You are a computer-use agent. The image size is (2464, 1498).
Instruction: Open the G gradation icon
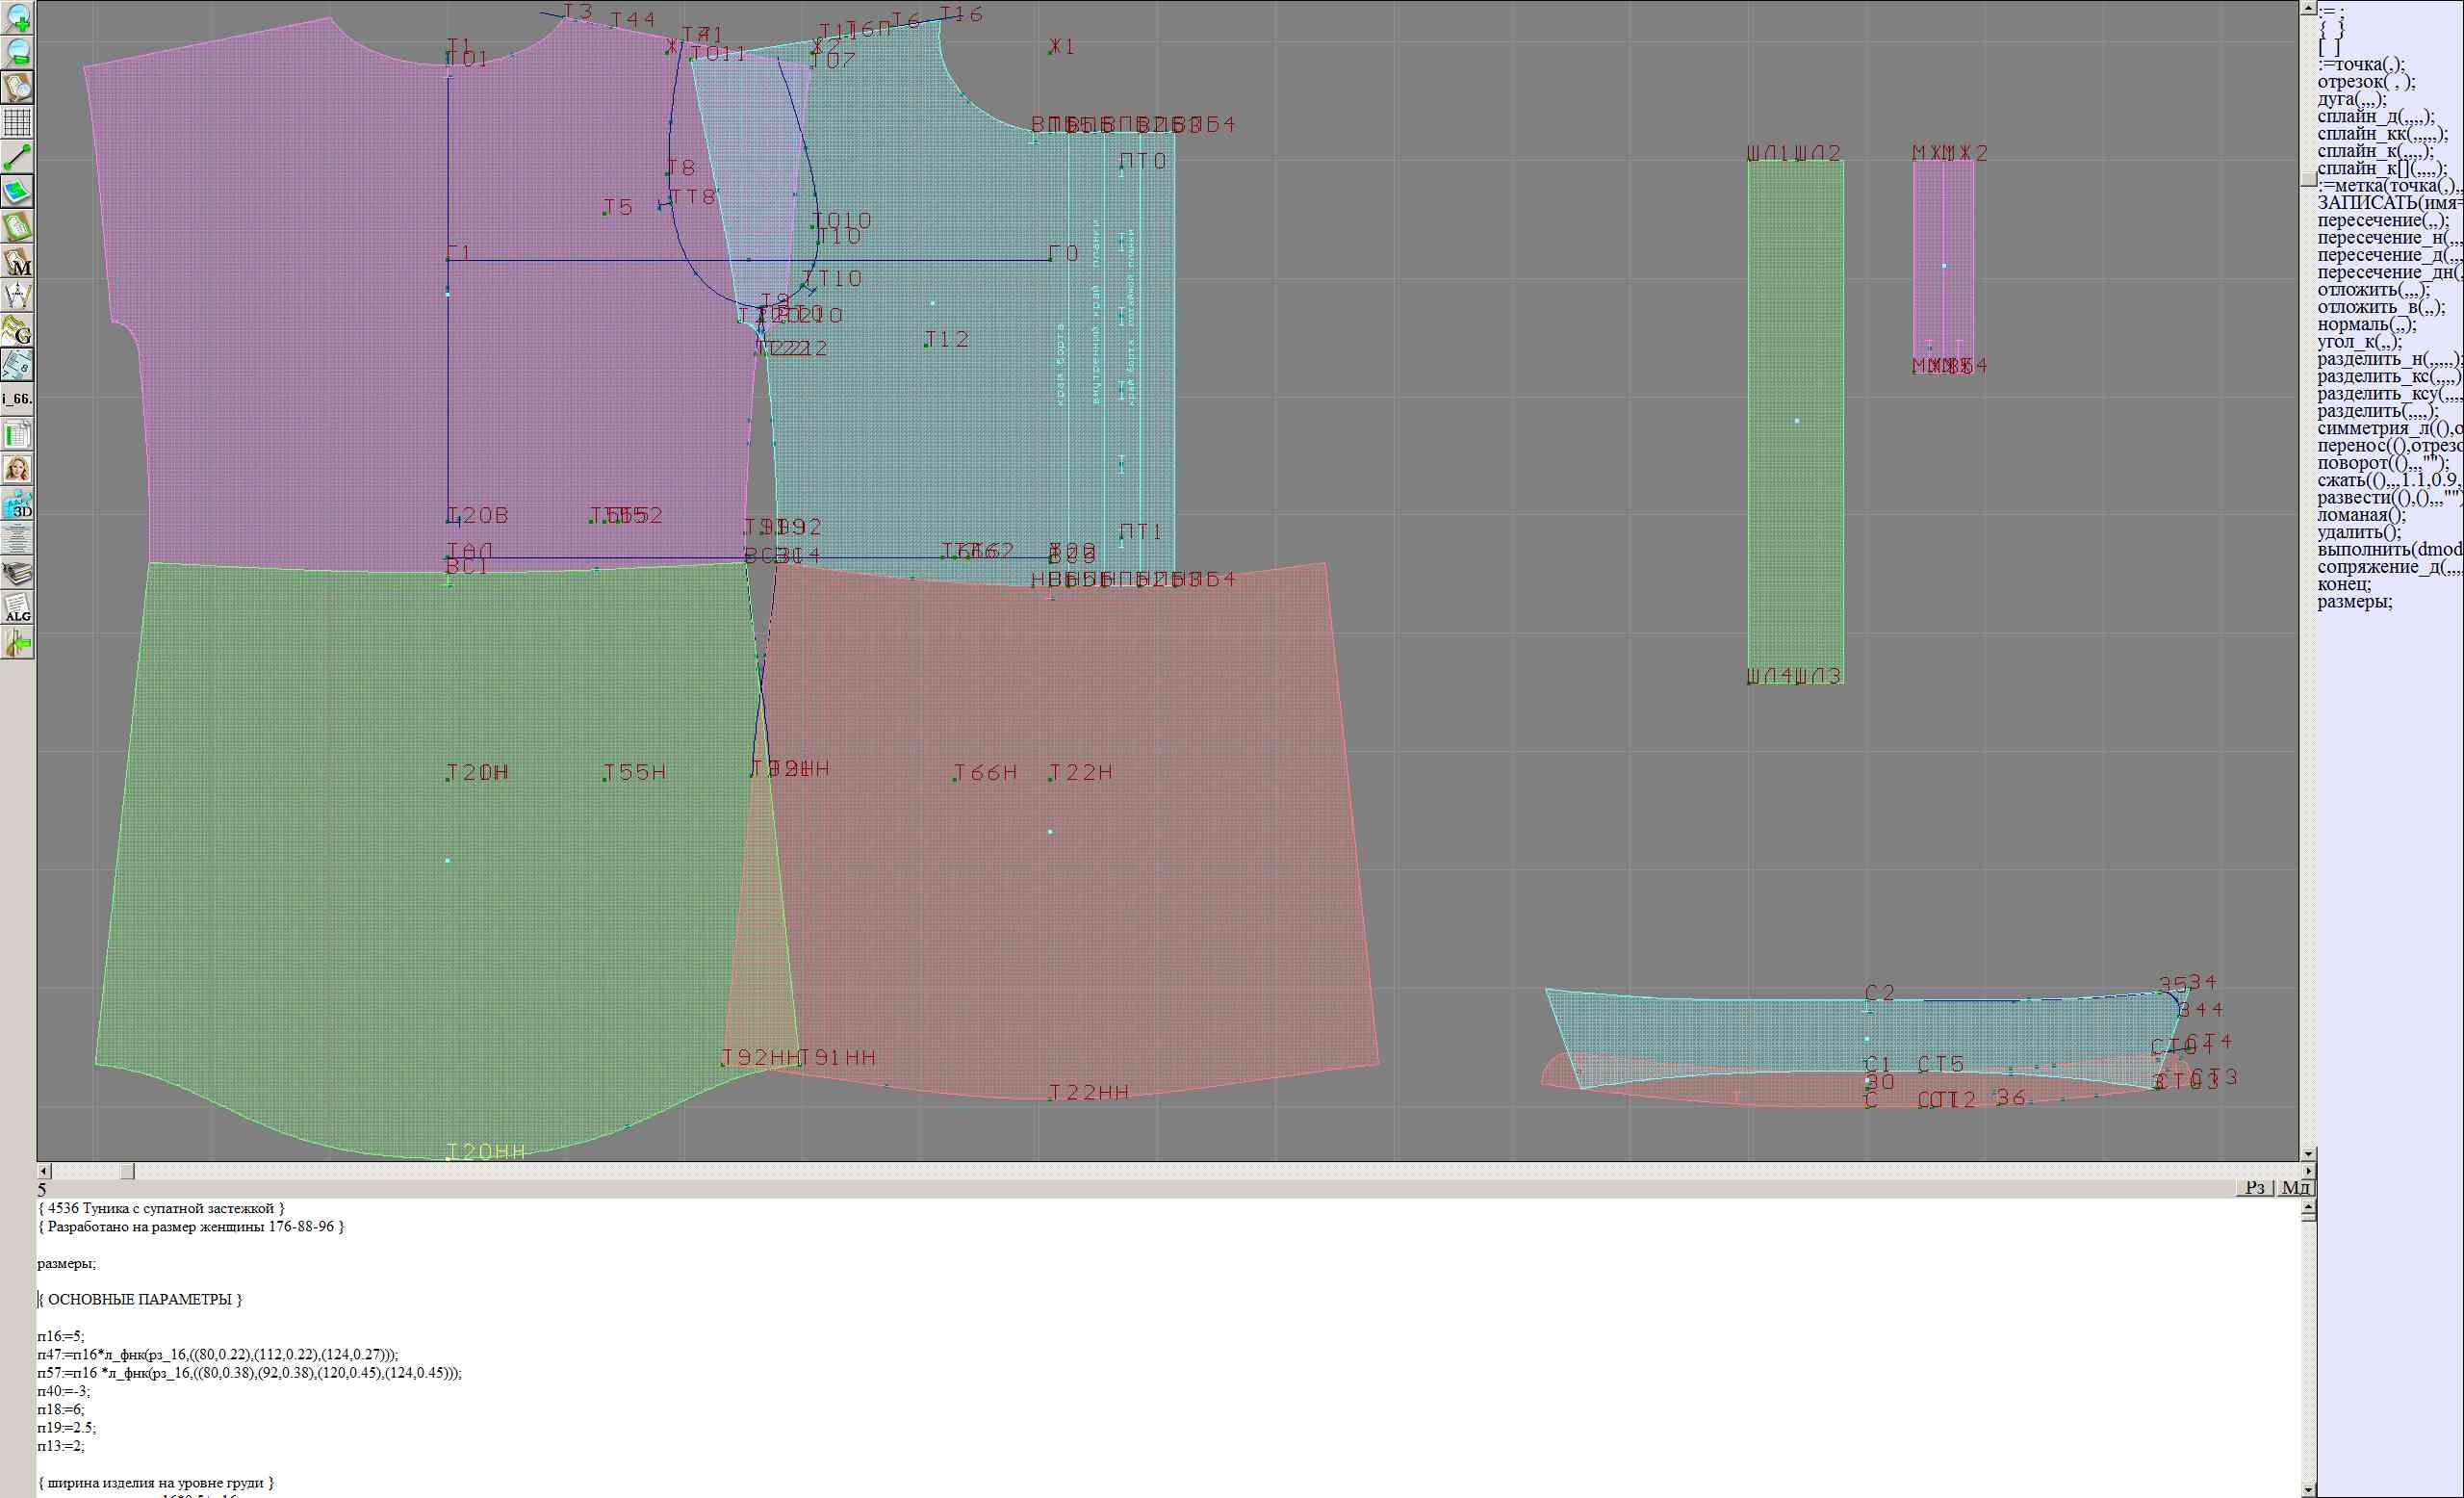point(17,331)
